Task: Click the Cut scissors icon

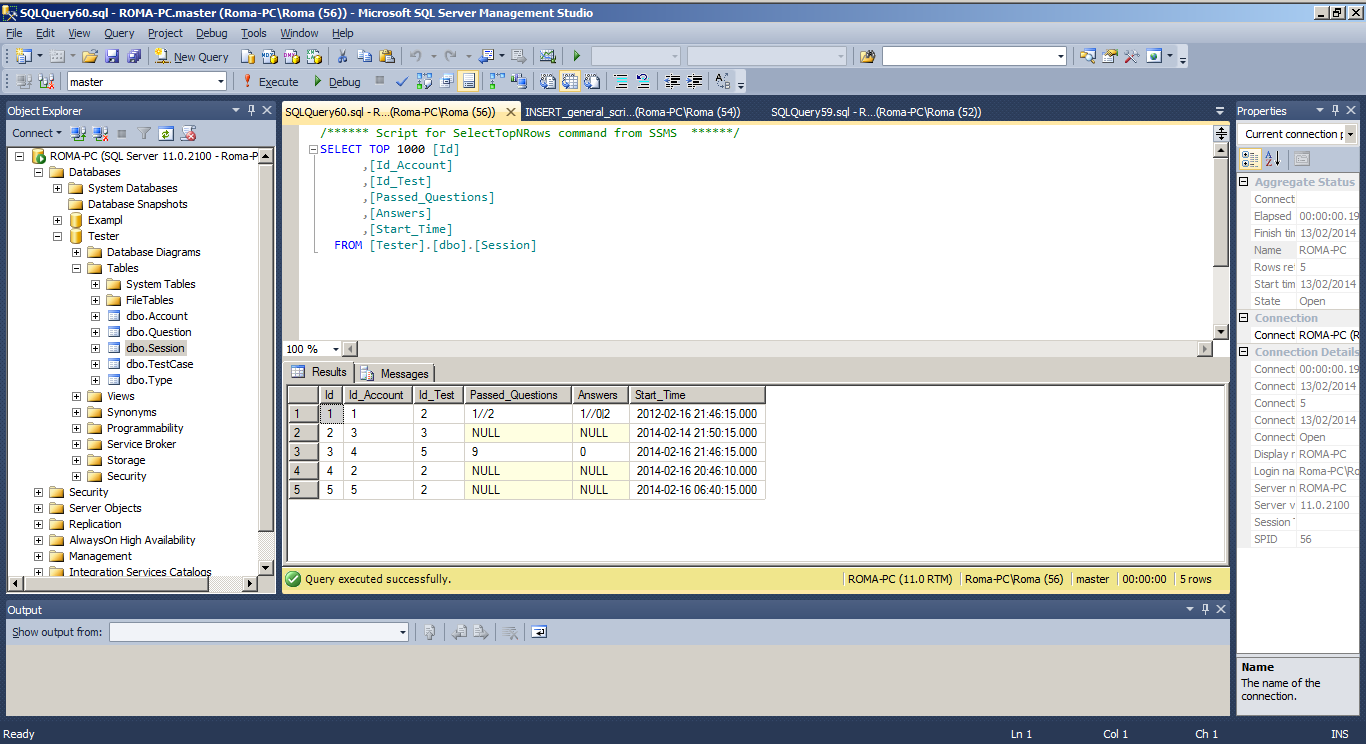Action: coord(342,57)
